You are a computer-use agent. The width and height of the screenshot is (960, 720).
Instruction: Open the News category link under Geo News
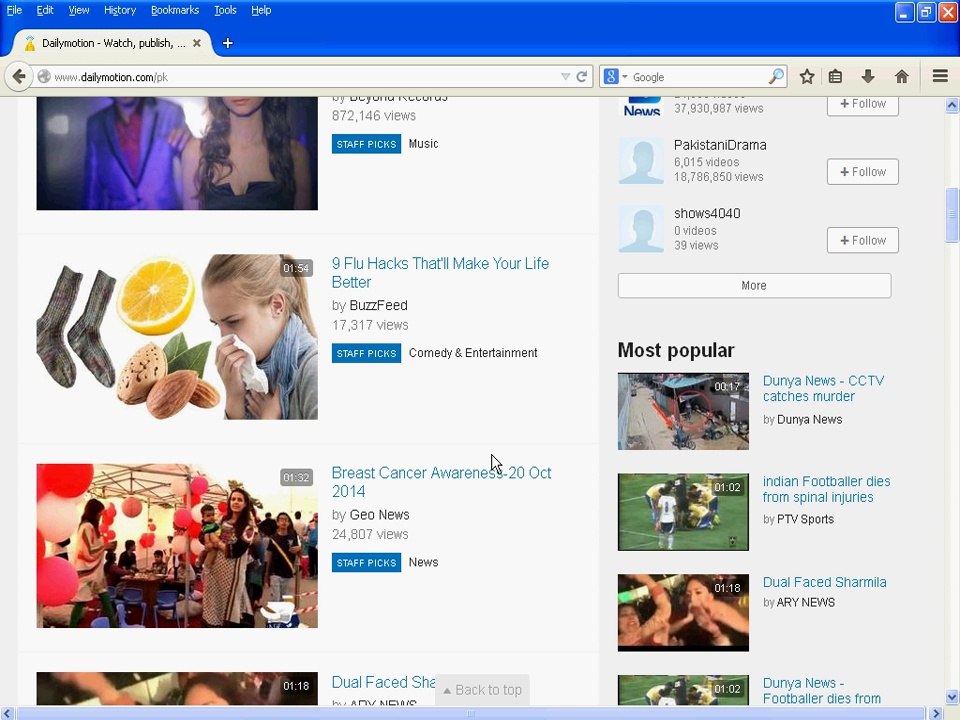[x=423, y=562]
